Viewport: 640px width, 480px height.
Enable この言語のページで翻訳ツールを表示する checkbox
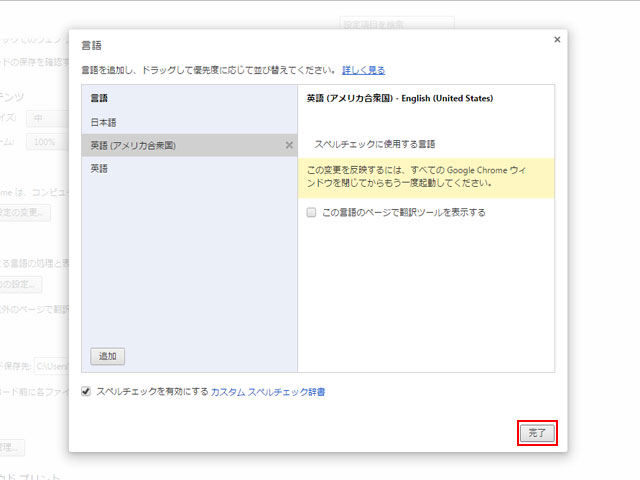pyautogui.click(x=312, y=212)
